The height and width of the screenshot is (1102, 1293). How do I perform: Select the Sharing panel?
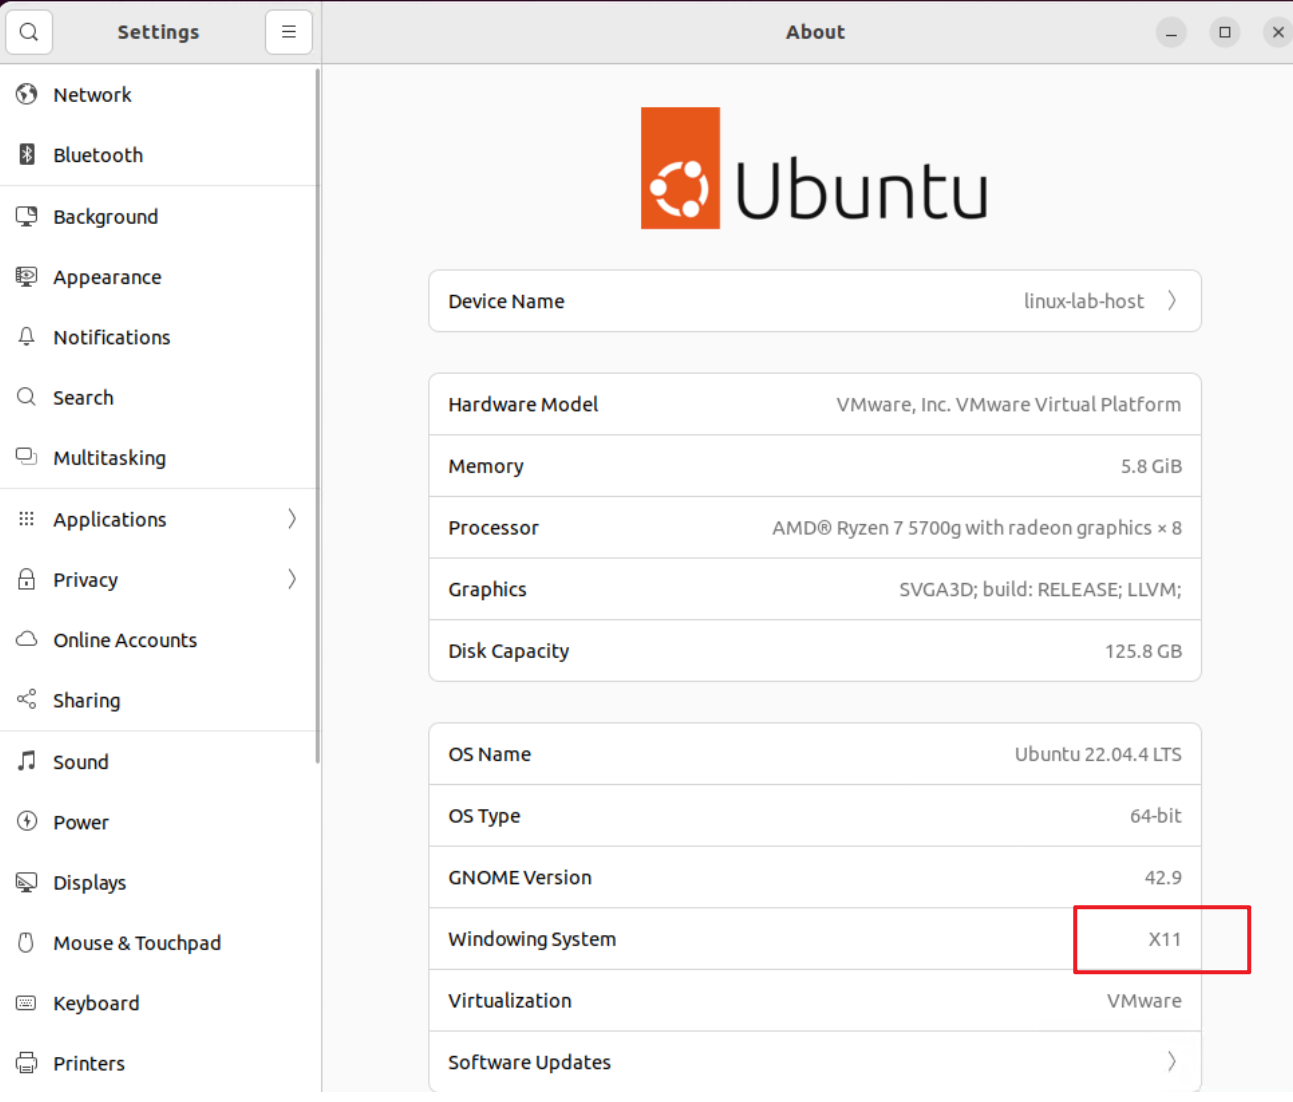click(160, 699)
